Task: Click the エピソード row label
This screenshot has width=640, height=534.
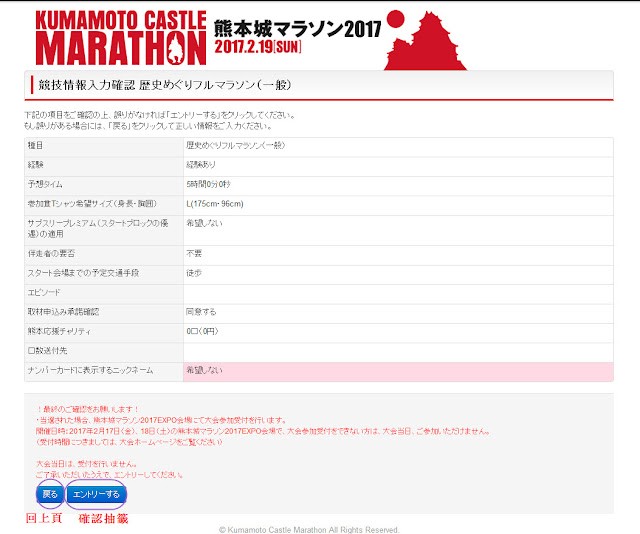Action: [44, 292]
